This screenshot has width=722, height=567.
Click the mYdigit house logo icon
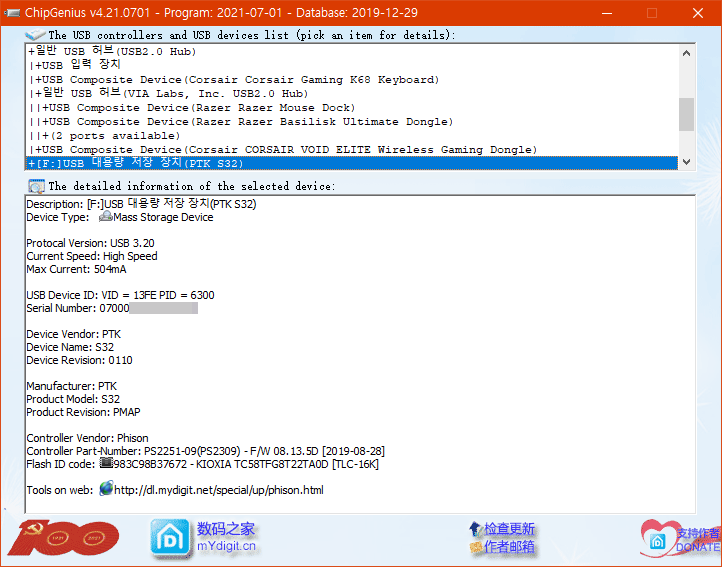pos(169,538)
